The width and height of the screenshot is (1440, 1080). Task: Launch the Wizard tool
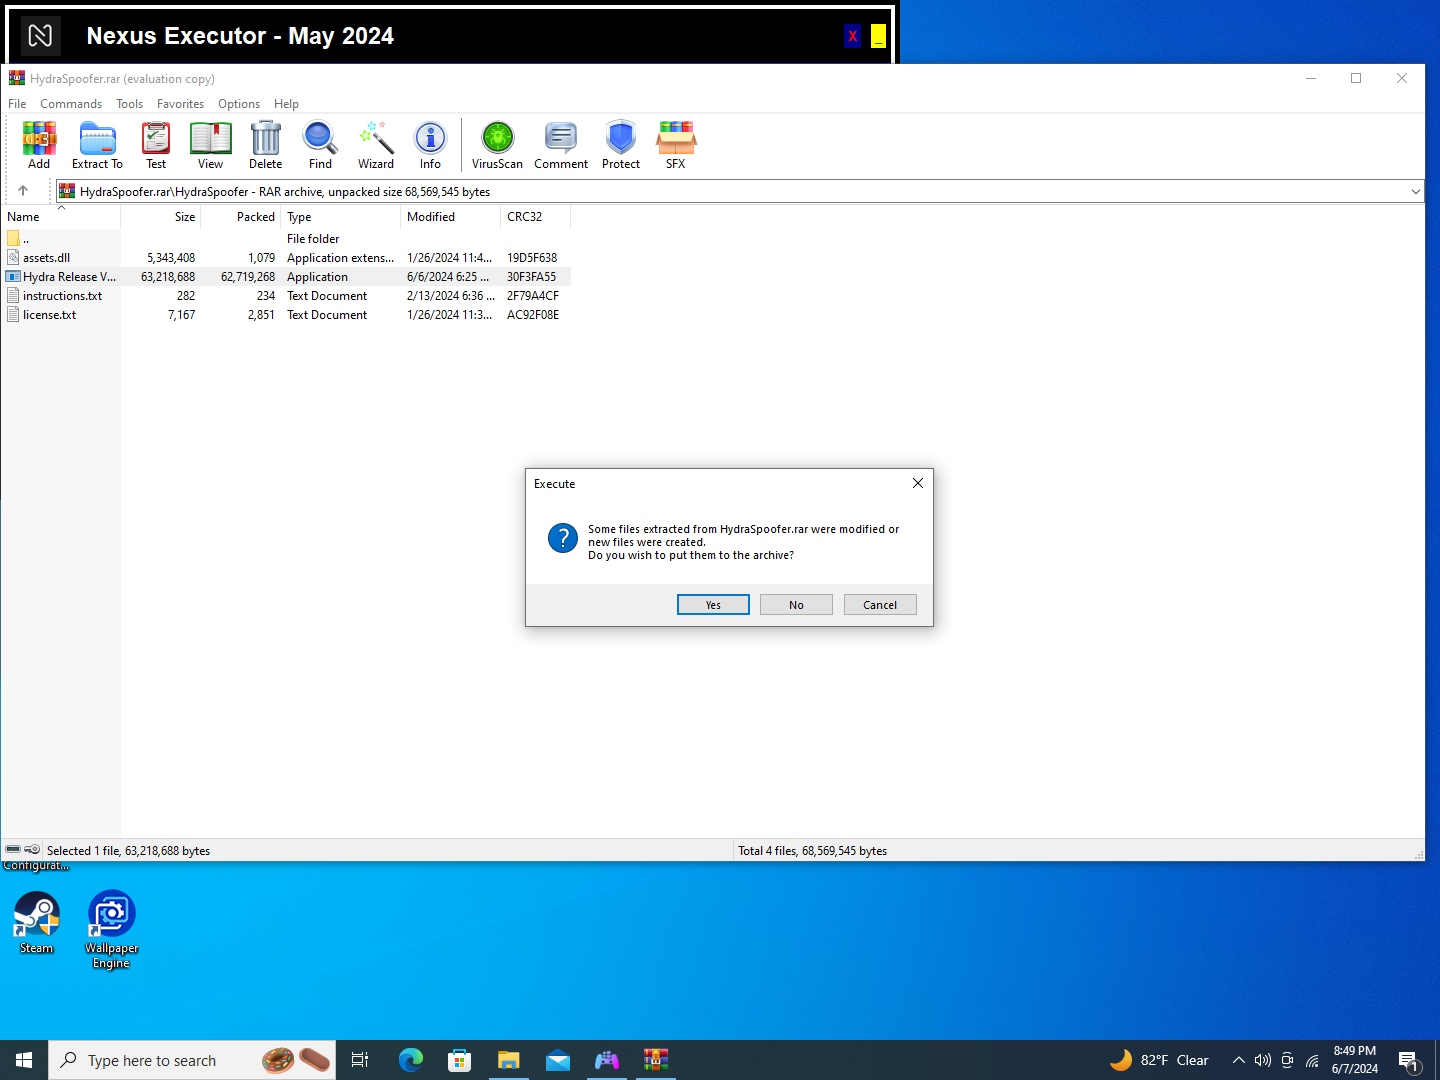376,145
